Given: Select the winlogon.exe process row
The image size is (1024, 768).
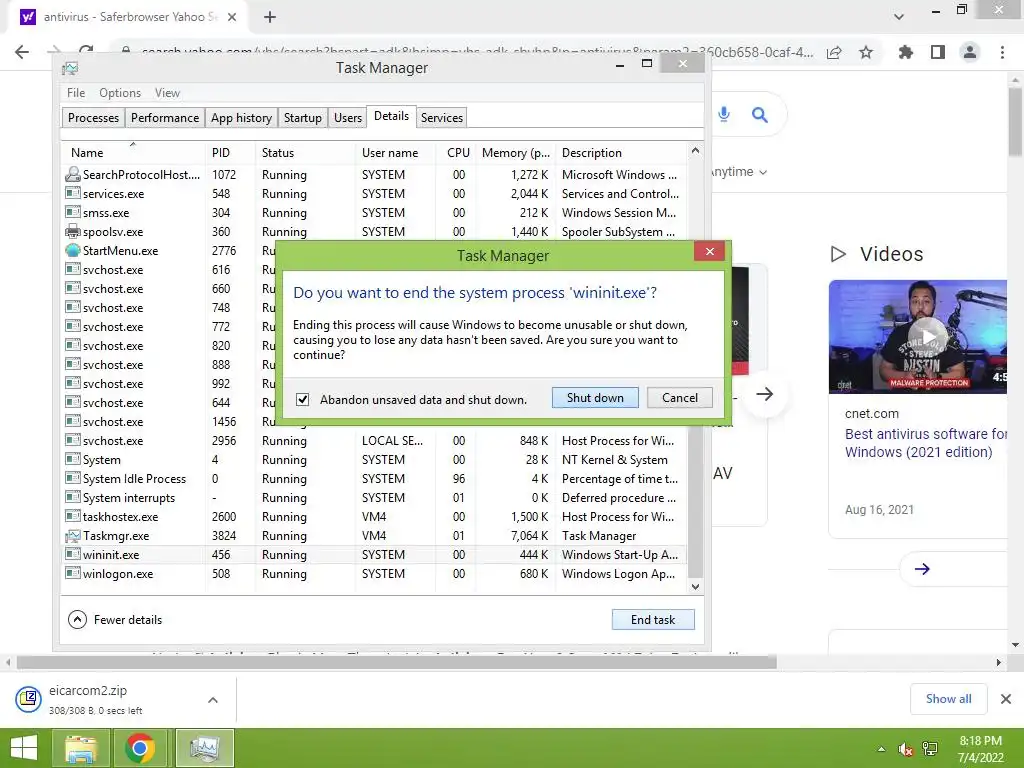Looking at the screenshot, I should click(x=374, y=574).
